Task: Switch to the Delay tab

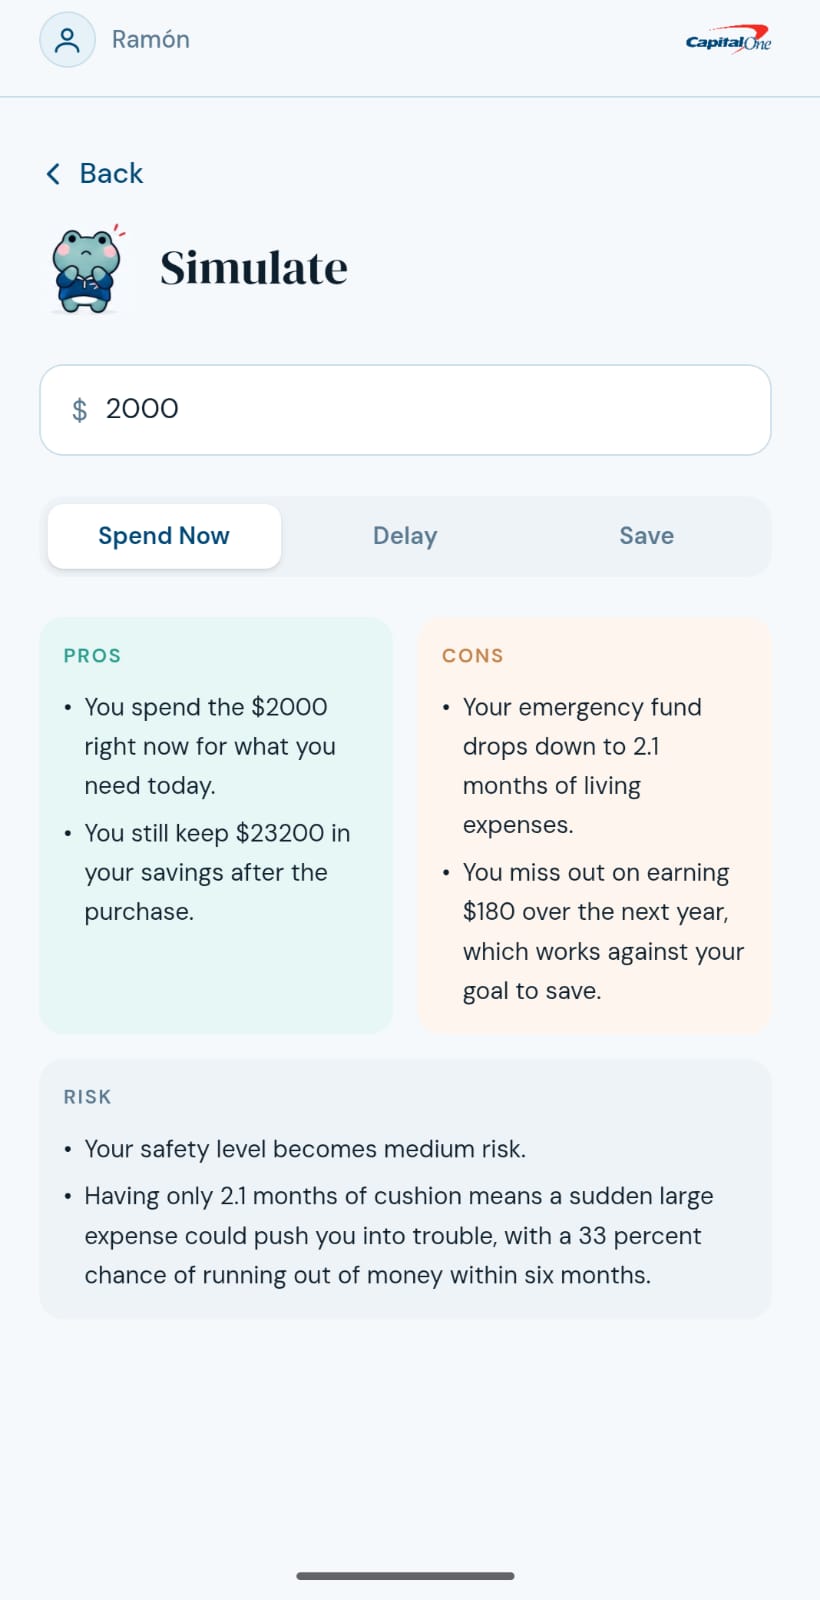Action: pyautogui.click(x=405, y=536)
